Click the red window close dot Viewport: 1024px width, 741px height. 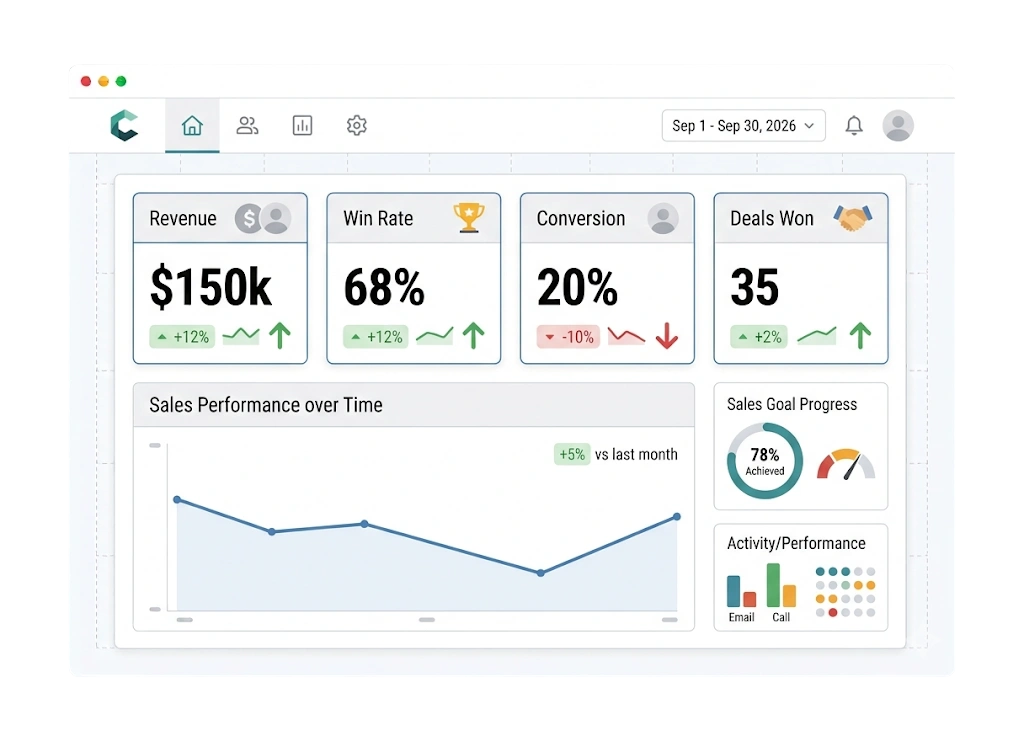[x=86, y=81]
